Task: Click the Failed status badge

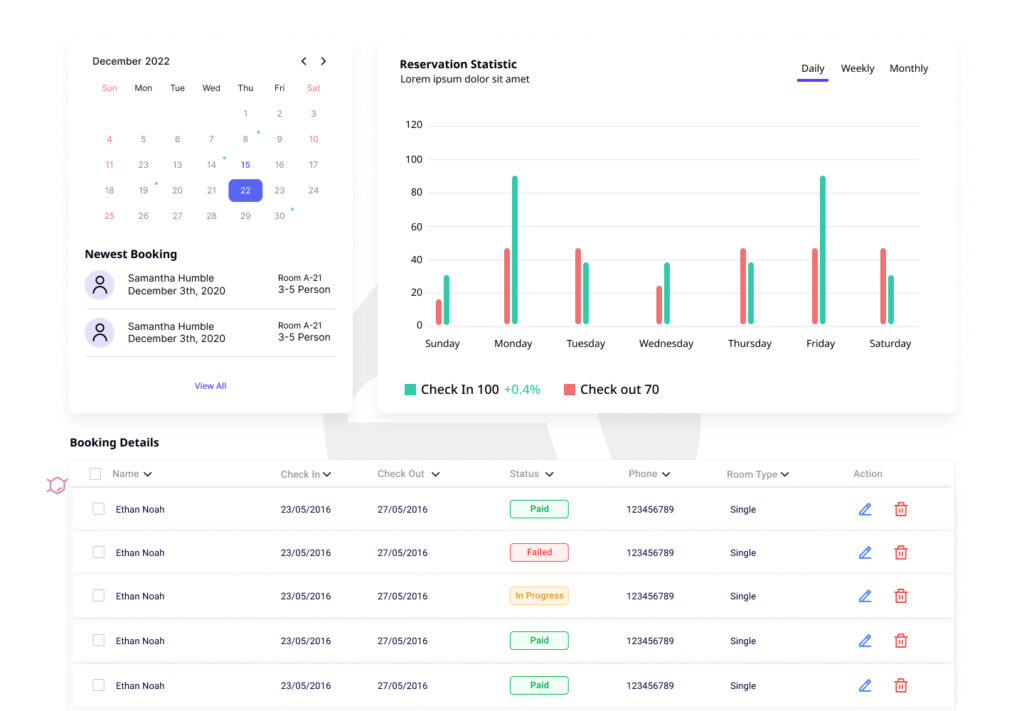Action: (539, 552)
